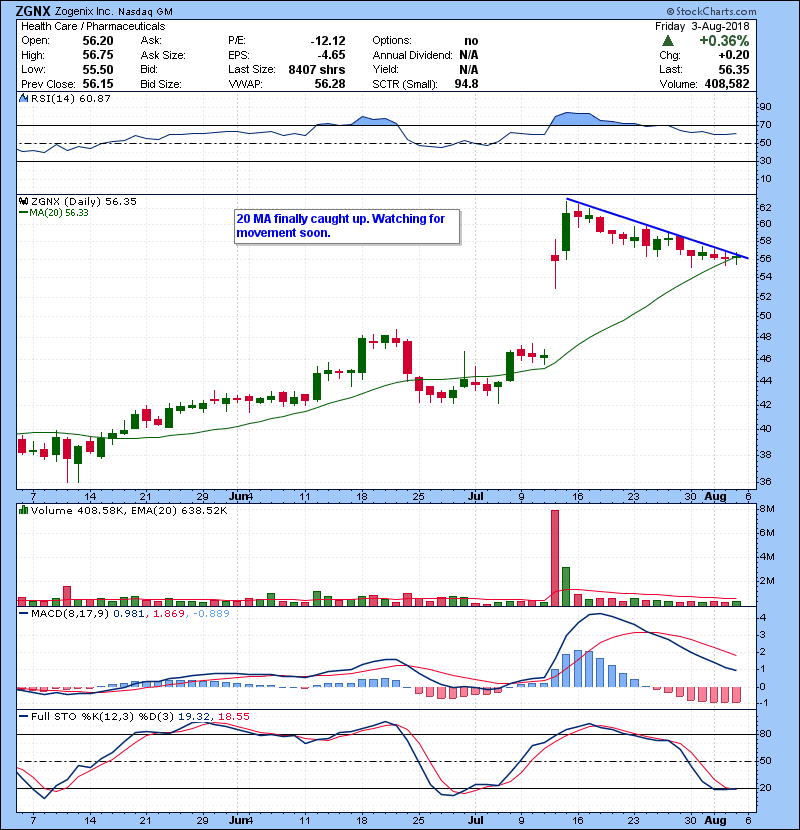Image resolution: width=800 pixels, height=830 pixels.
Task: Click the Nasdaq GM exchange label
Action: (x=146, y=12)
